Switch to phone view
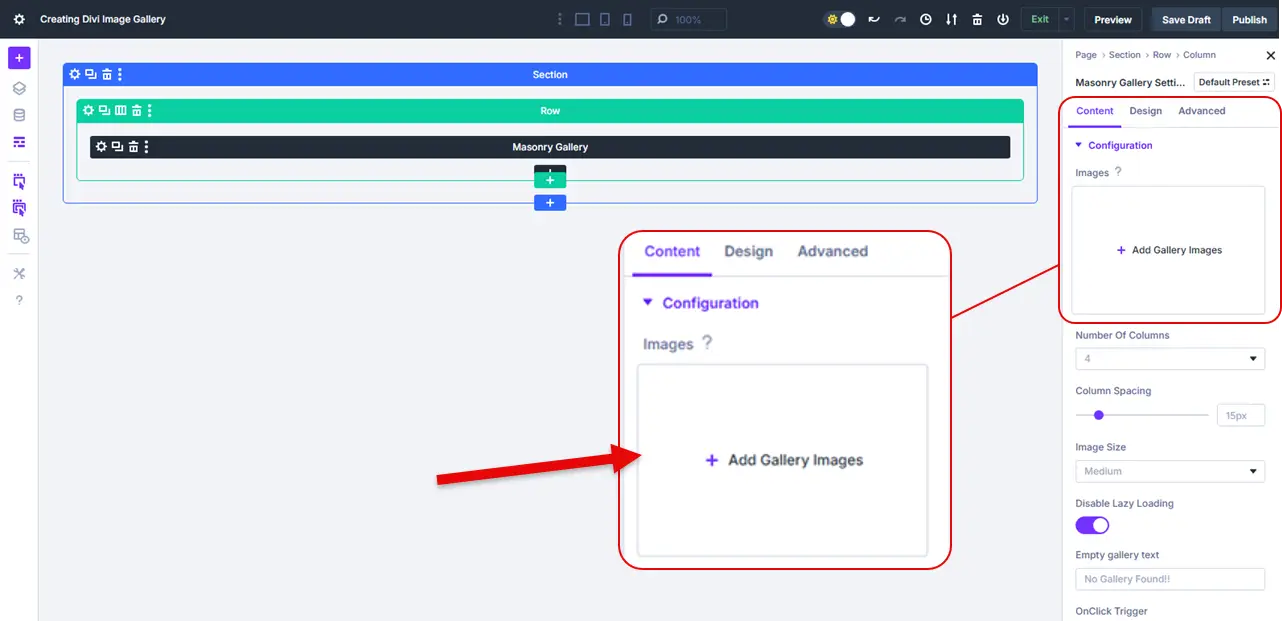The image size is (1282, 621). [627, 19]
